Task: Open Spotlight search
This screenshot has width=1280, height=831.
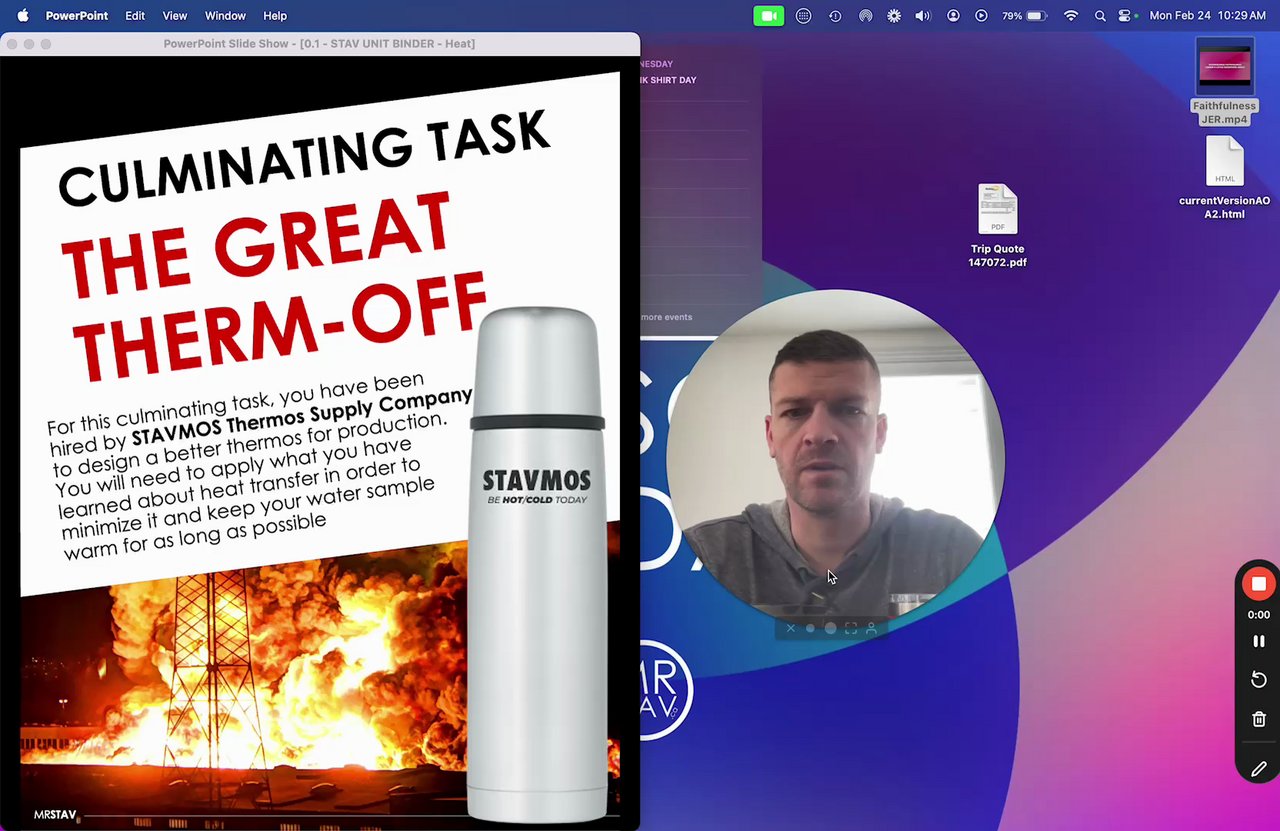Action: click(1100, 16)
